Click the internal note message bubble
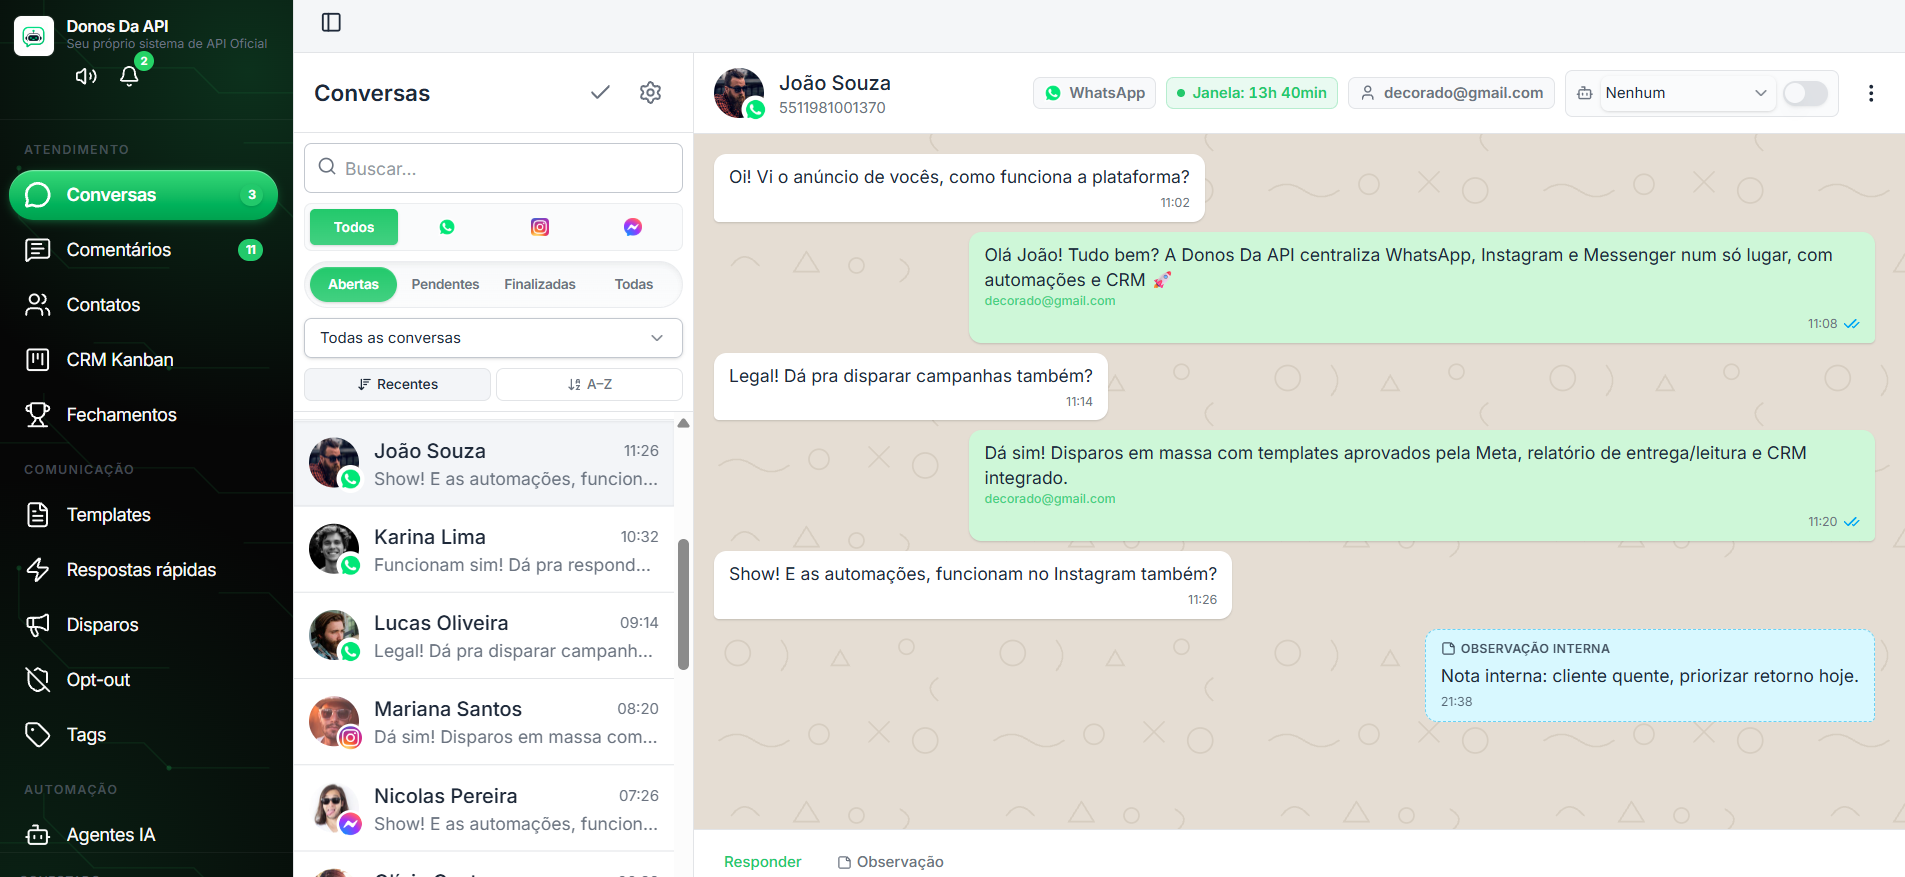 1649,675
